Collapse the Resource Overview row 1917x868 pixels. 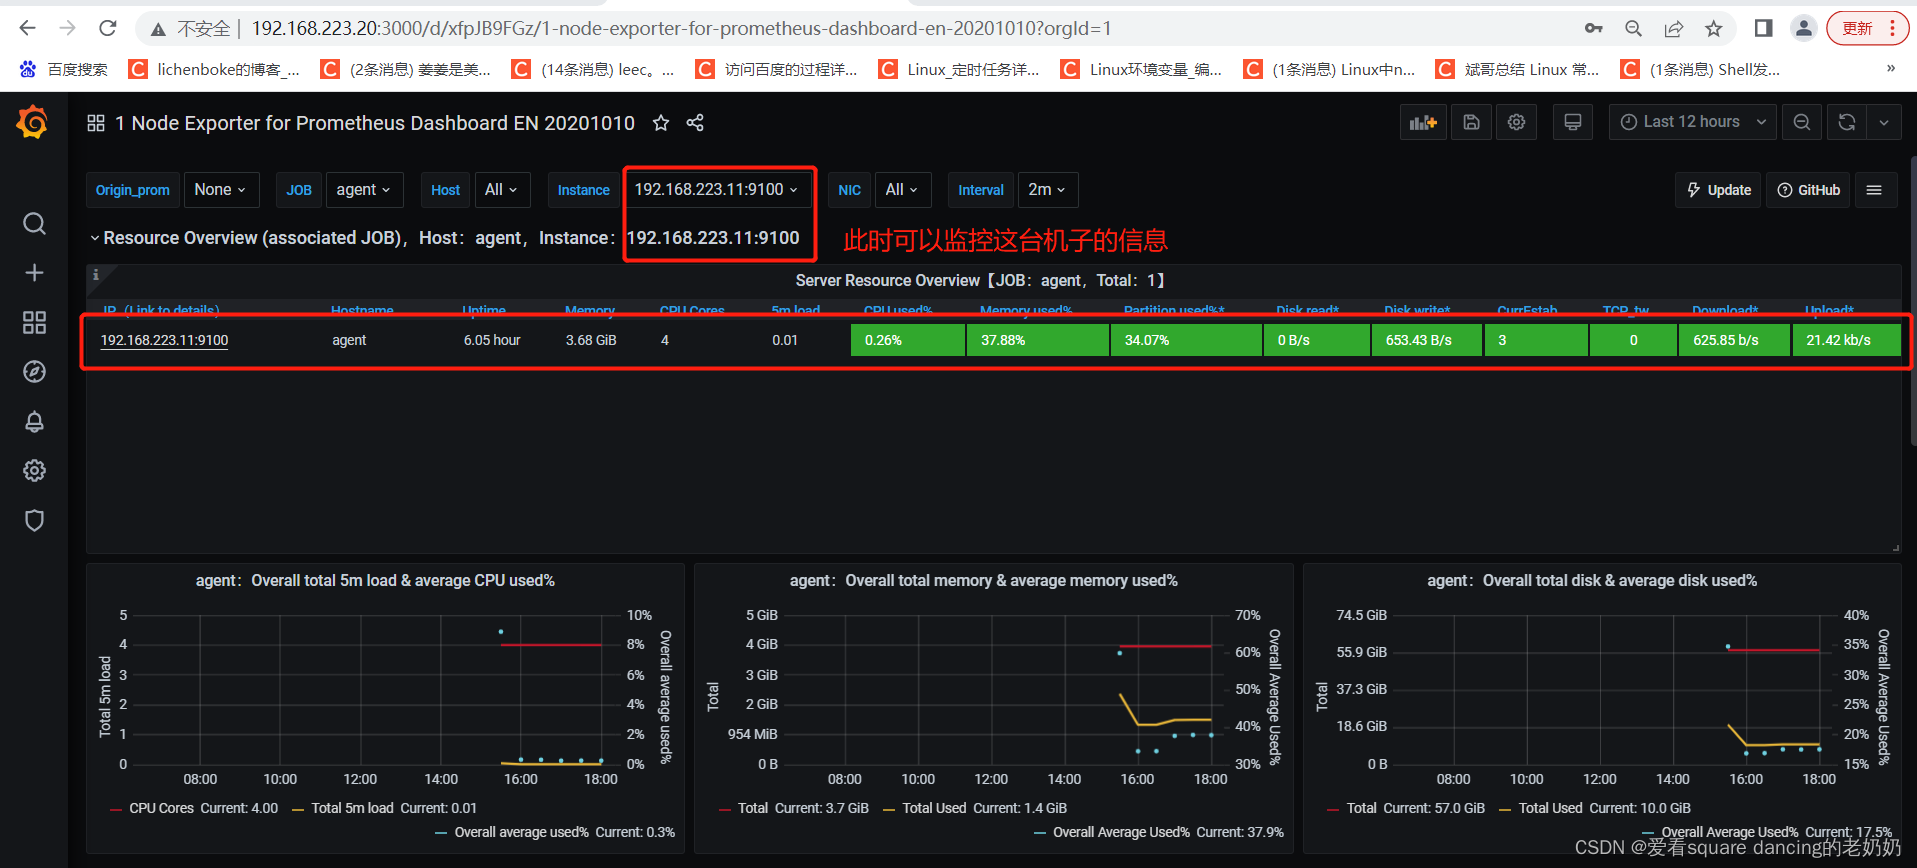click(95, 238)
